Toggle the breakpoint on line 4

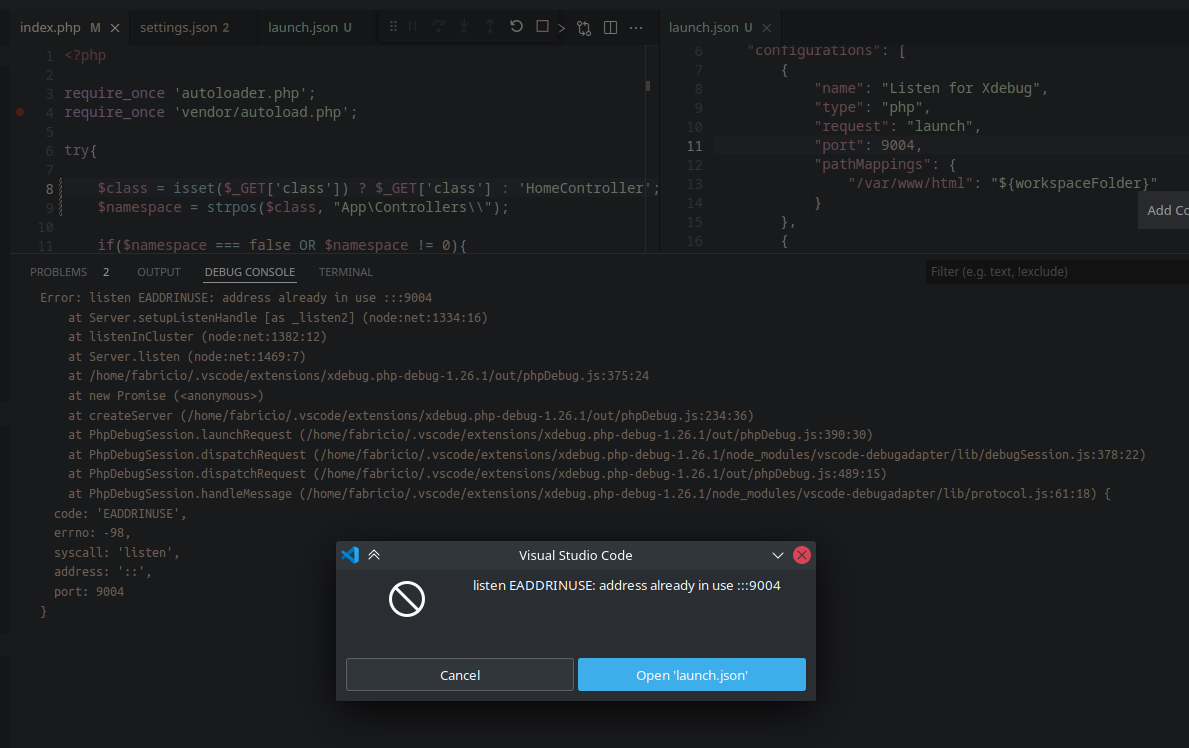coord(19,113)
